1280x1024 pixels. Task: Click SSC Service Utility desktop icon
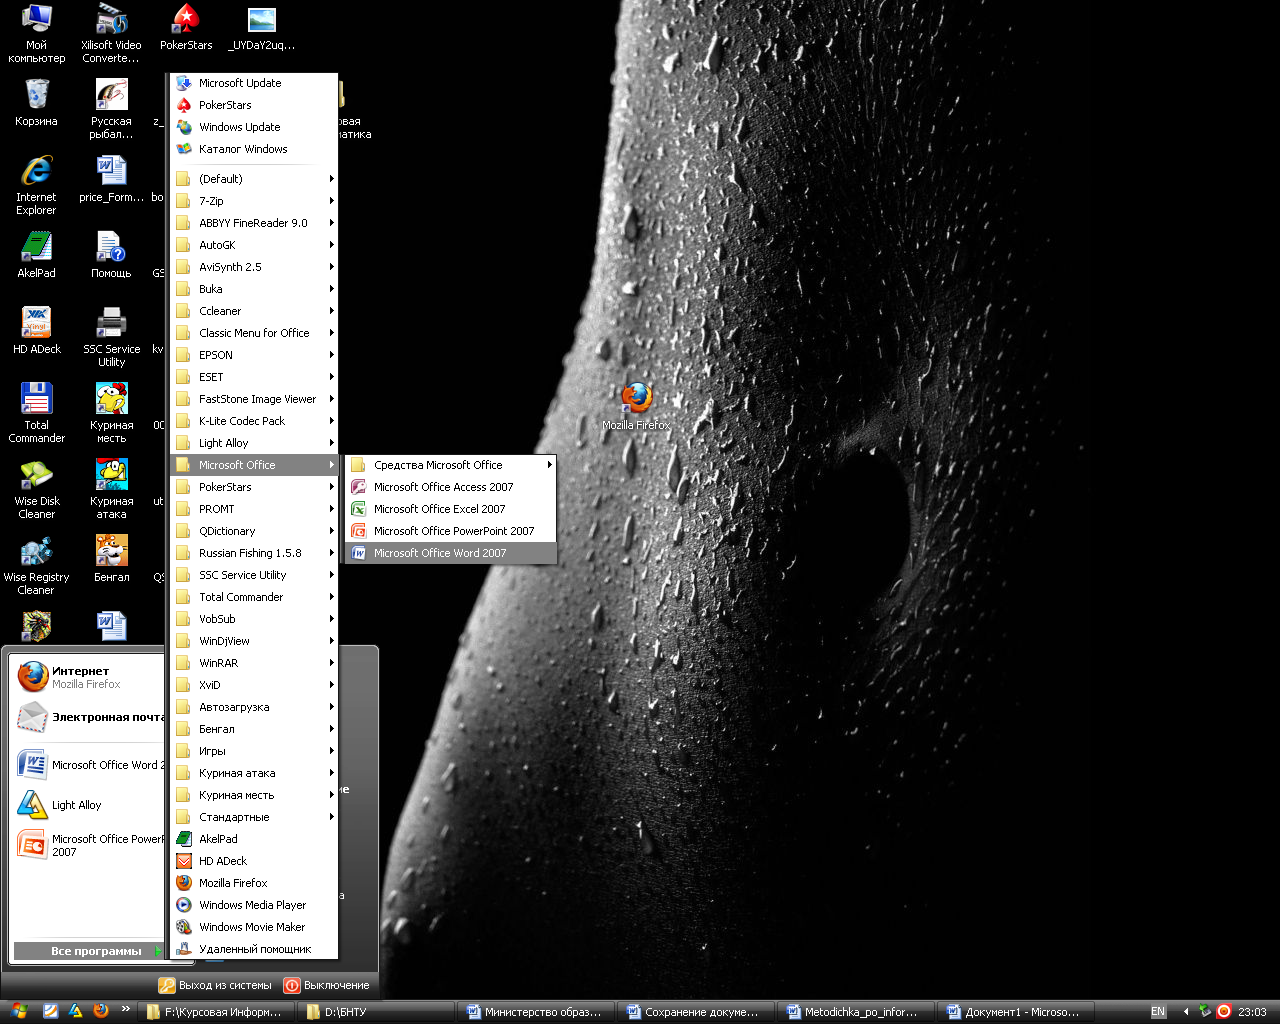(112, 337)
